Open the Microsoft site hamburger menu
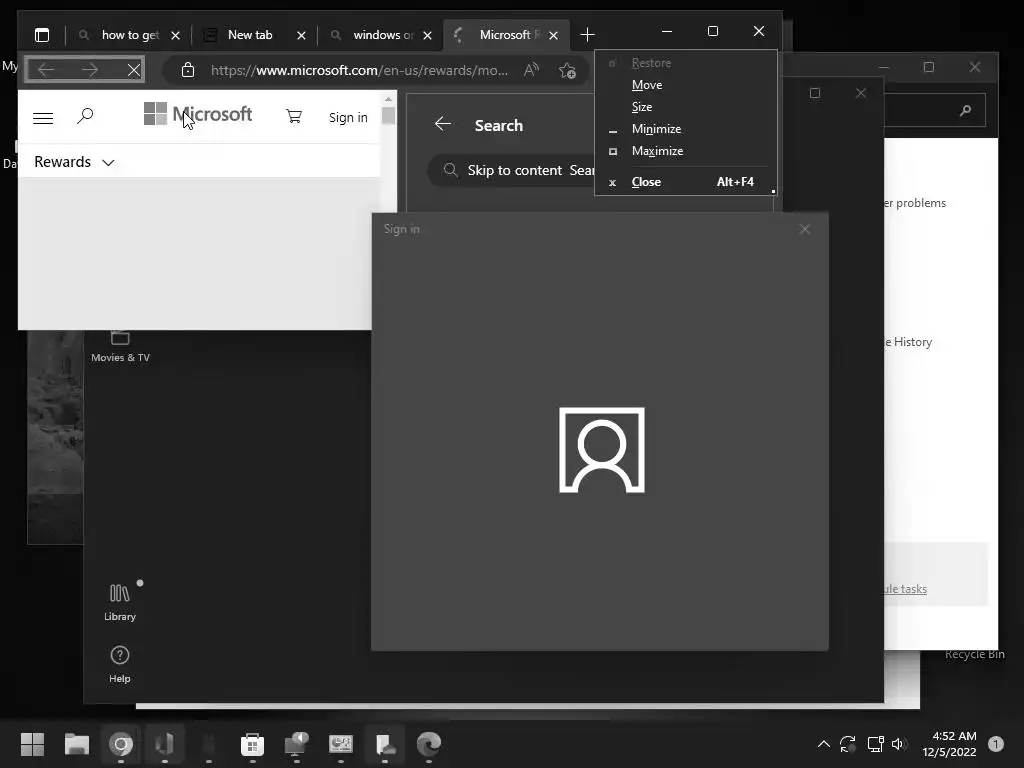The image size is (1024, 768). [x=43, y=118]
